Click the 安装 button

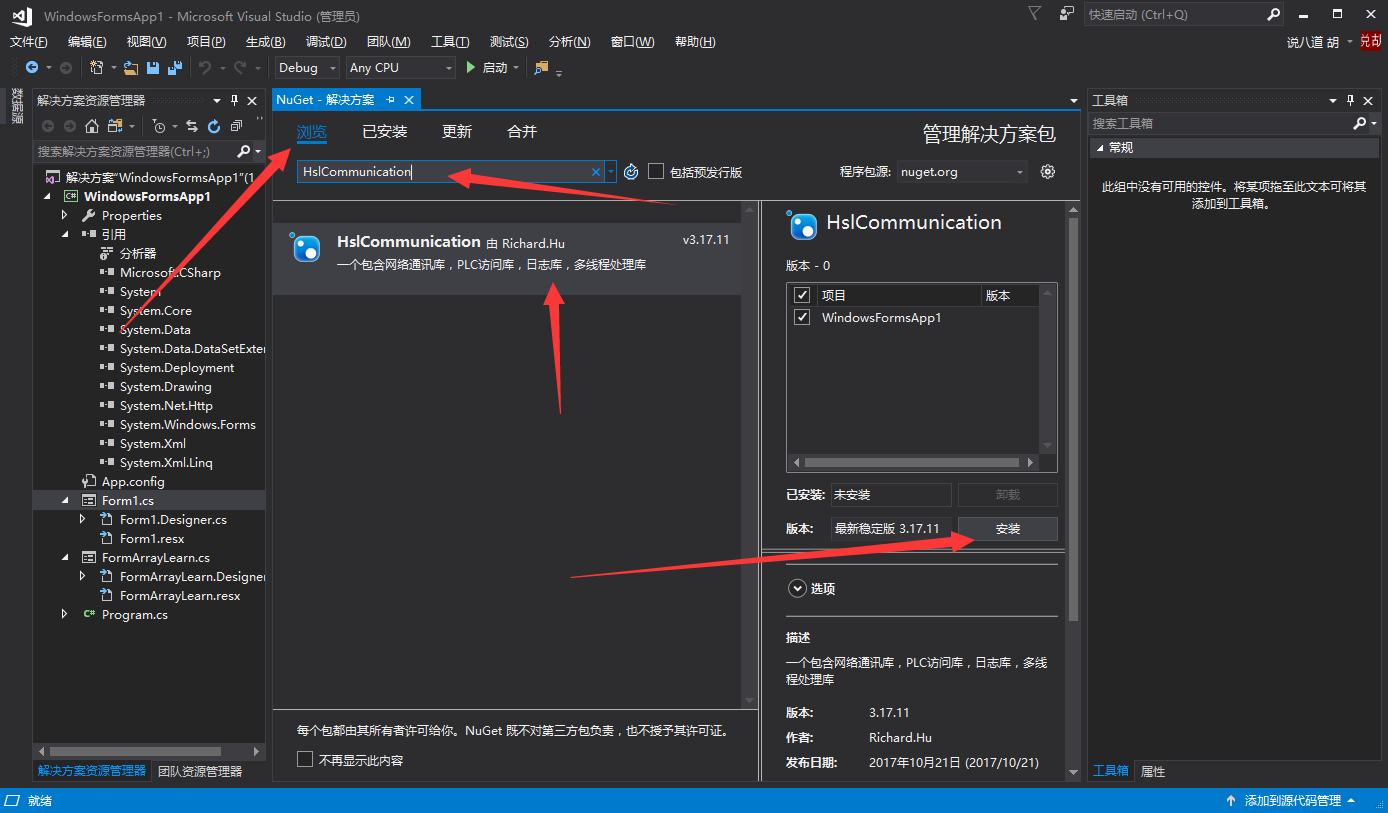point(1007,529)
